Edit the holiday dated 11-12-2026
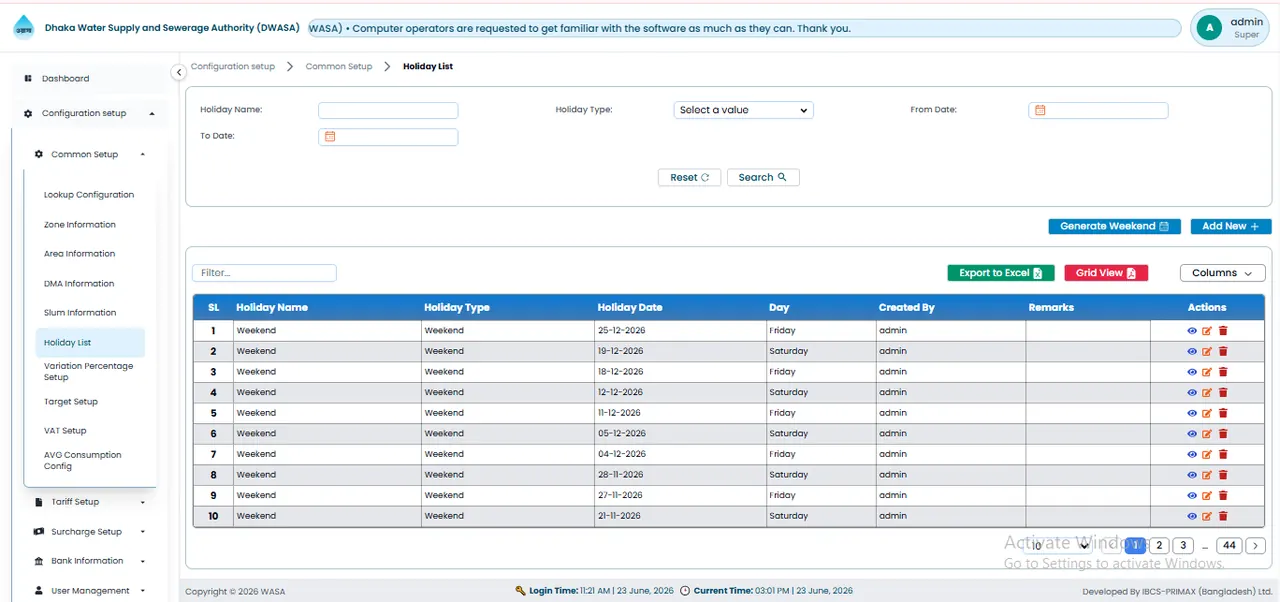This screenshot has width=1280, height=602. (x=1207, y=413)
